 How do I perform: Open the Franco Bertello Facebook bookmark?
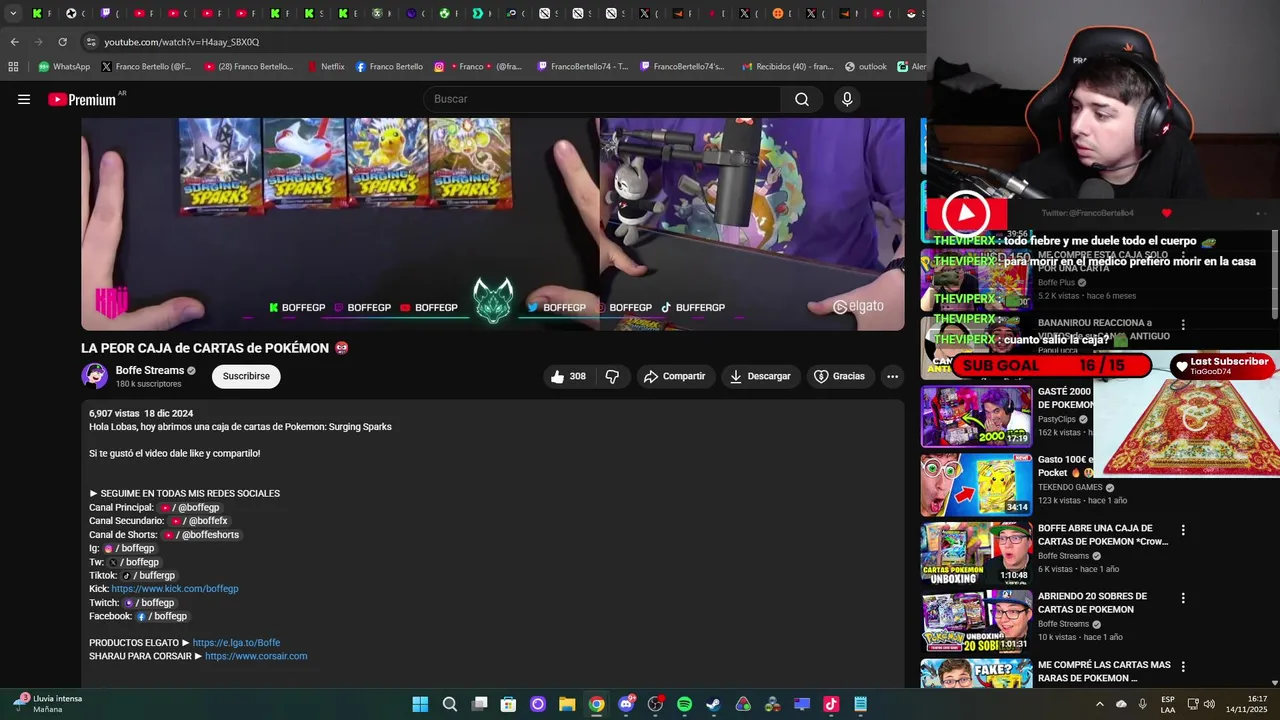(389, 67)
